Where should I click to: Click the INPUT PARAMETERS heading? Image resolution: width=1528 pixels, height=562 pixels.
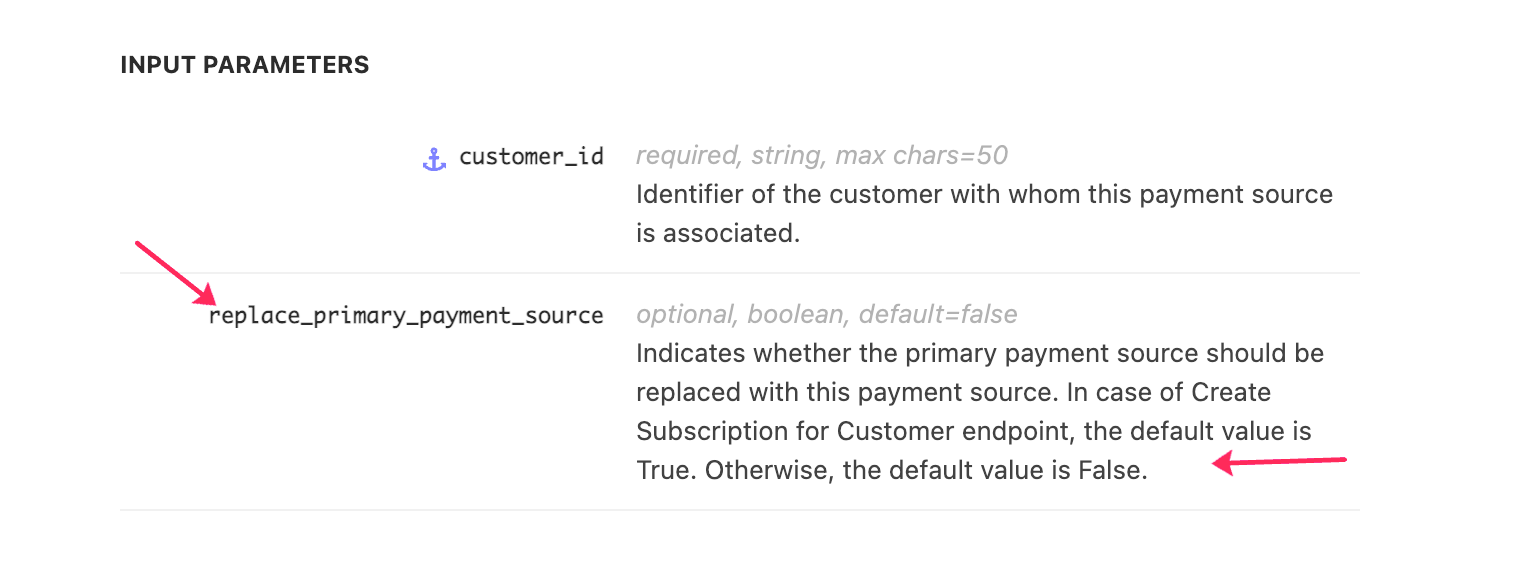[245, 65]
